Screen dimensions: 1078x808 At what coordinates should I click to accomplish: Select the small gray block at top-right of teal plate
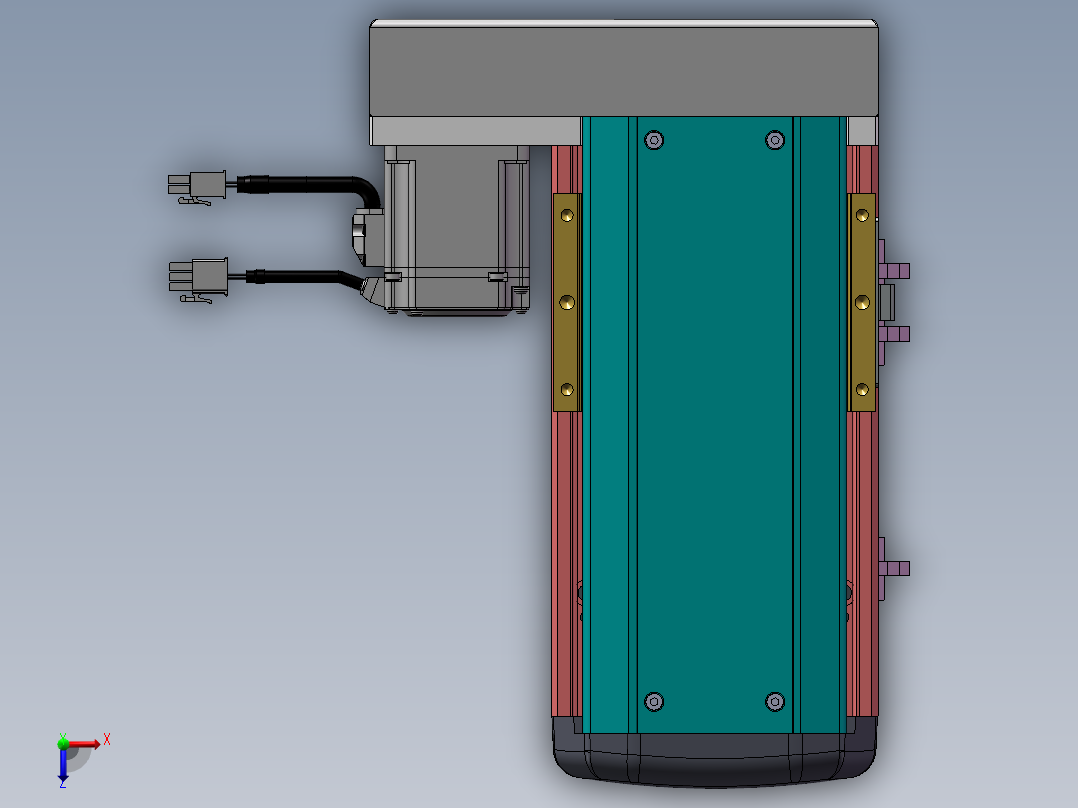tap(862, 131)
